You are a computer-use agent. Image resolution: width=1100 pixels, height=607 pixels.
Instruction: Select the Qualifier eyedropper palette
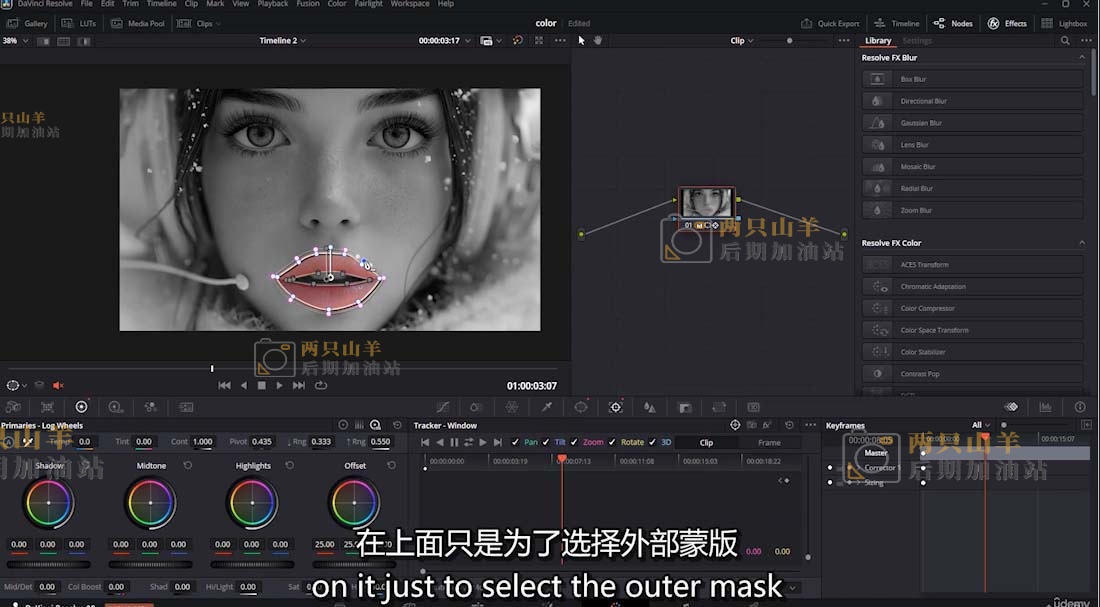tap(547, 407)
